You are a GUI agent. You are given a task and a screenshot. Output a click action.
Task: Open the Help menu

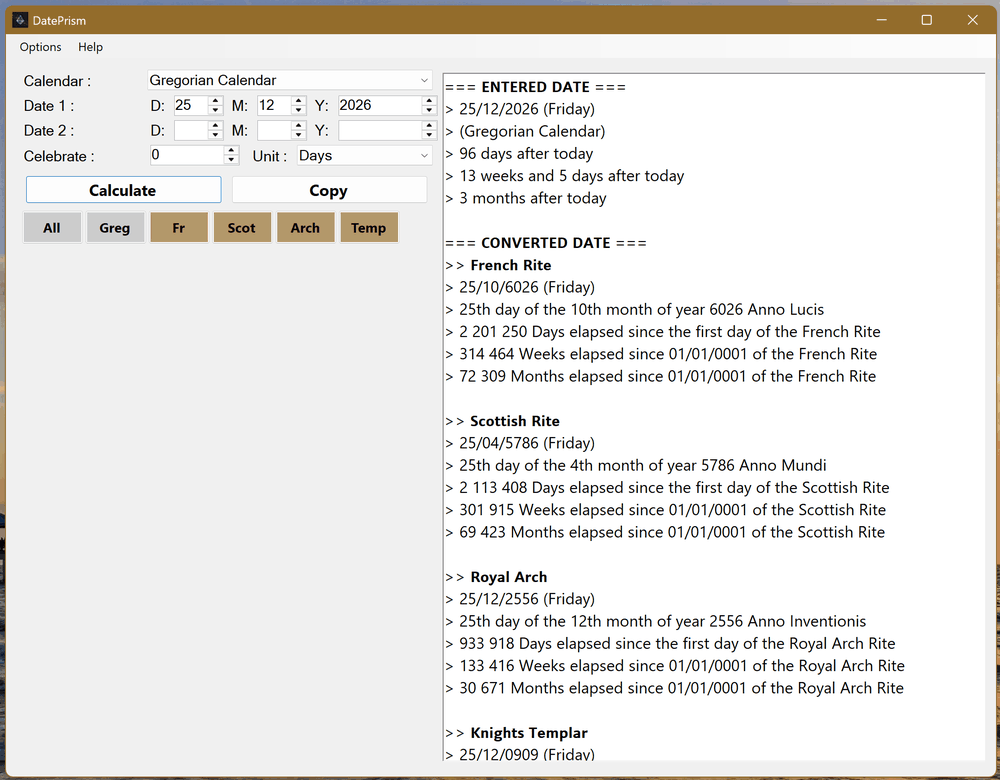(91, 47)
